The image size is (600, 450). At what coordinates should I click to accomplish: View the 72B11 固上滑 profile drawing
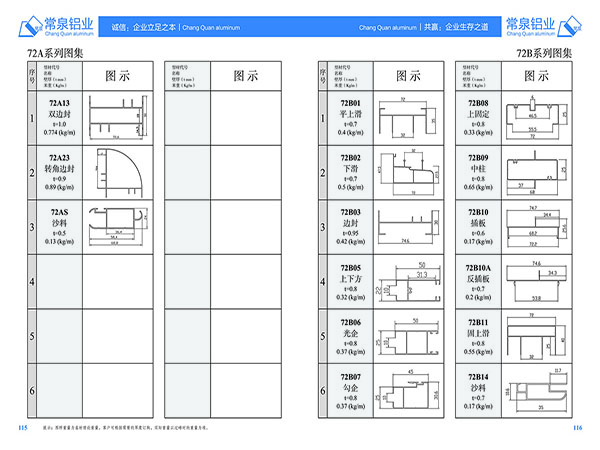coord(536,337)
